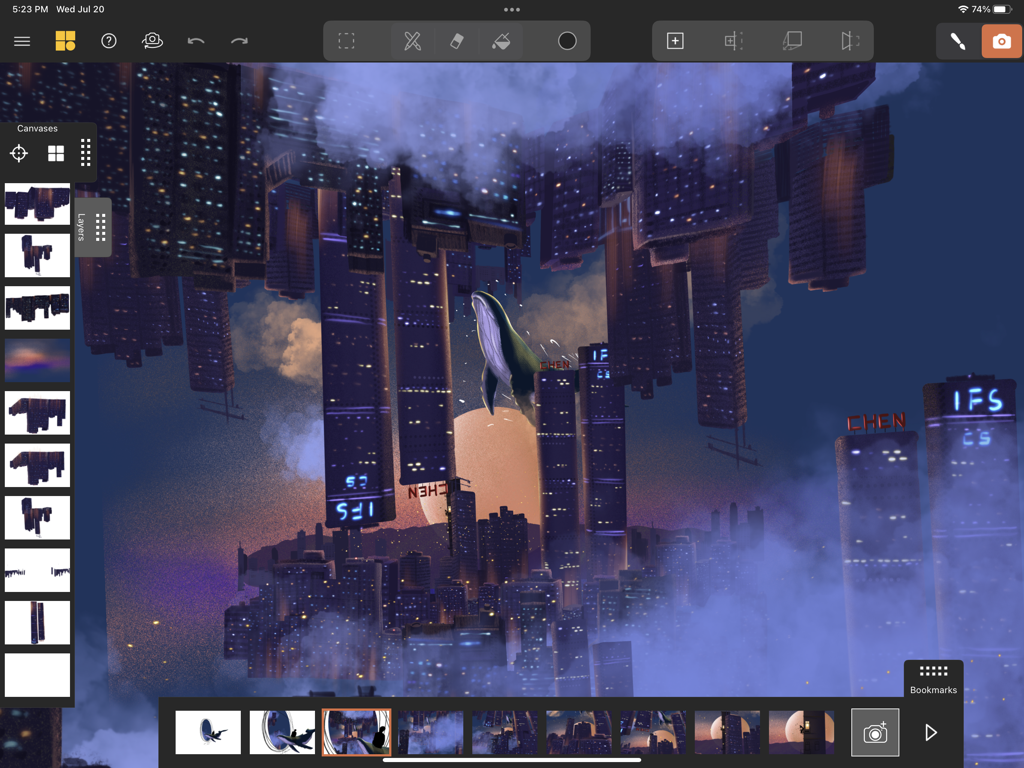Select the scissors cut tool
This screenshot has height=768, width=1024.
[x=412, y=41]
